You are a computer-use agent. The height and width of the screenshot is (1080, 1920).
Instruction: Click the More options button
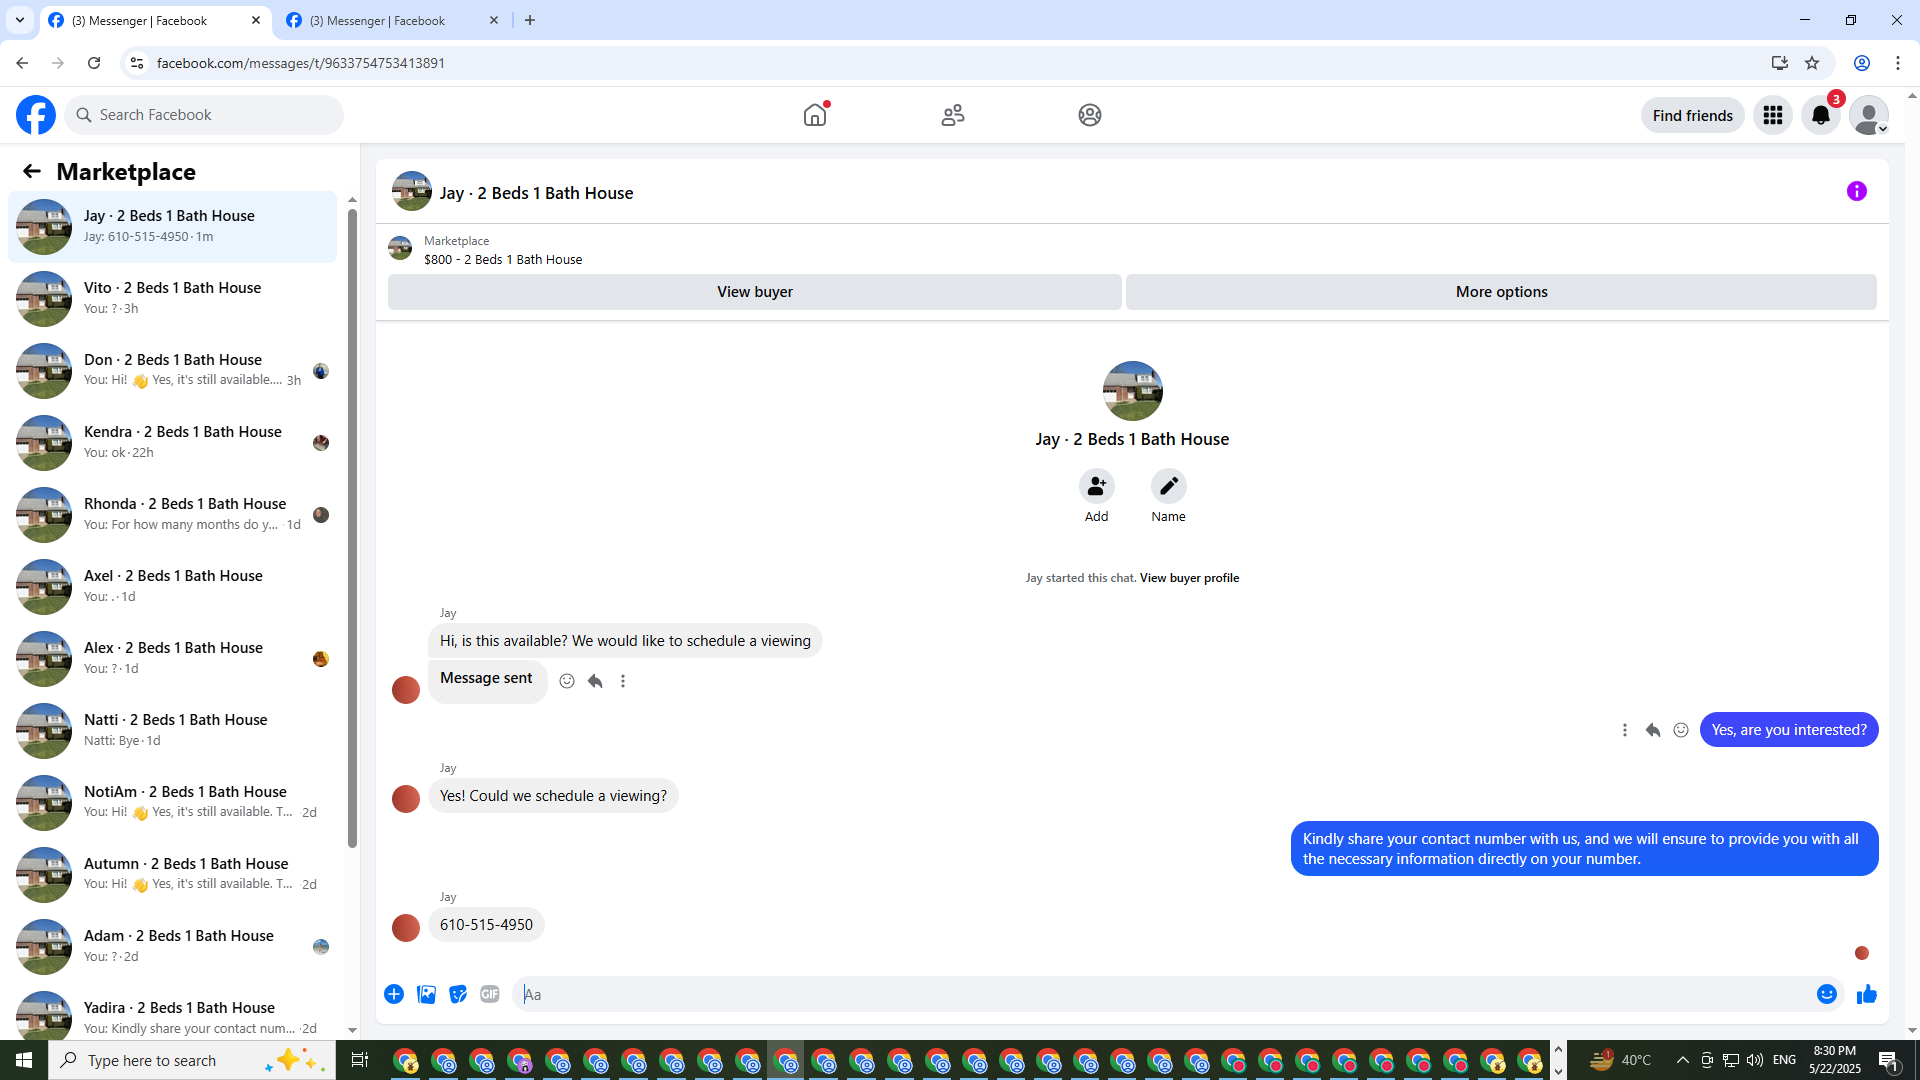1502,292
